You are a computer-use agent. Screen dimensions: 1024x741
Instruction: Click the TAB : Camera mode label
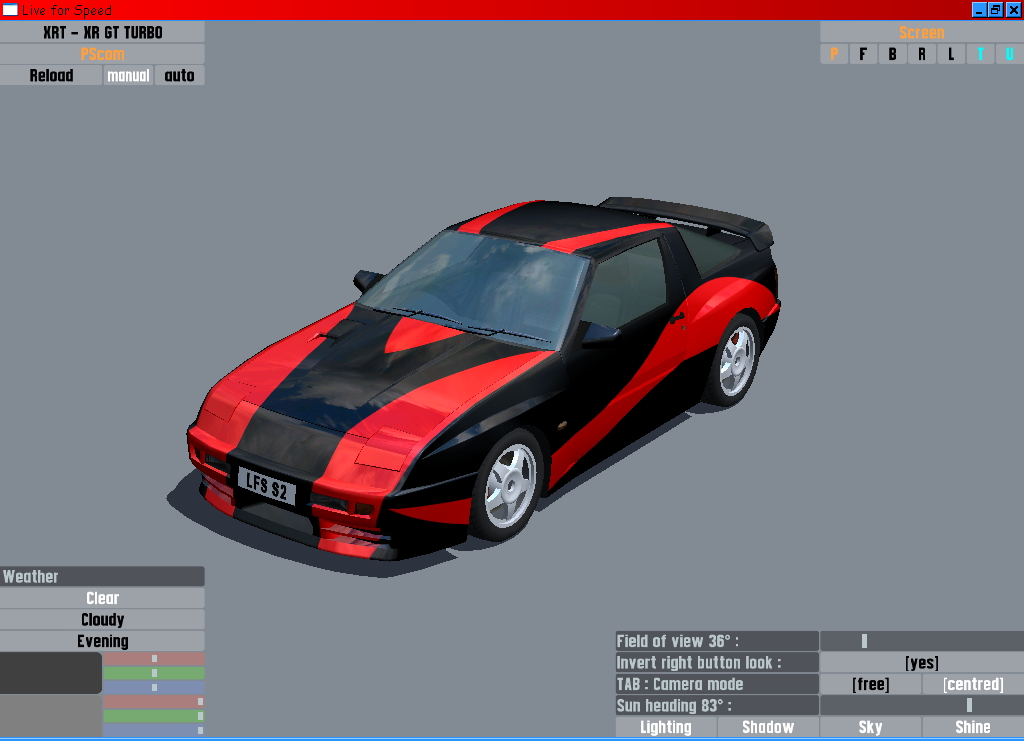point(717,684)
